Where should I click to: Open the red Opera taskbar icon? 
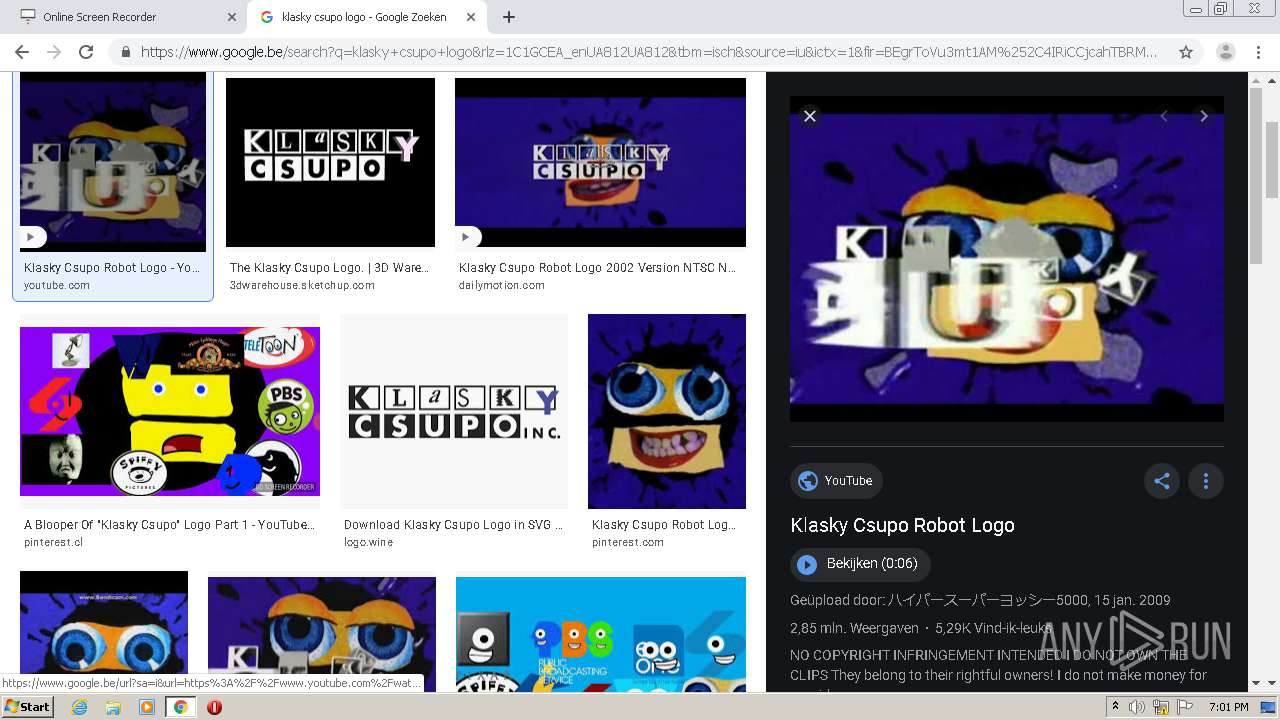[x=214, y=707]
